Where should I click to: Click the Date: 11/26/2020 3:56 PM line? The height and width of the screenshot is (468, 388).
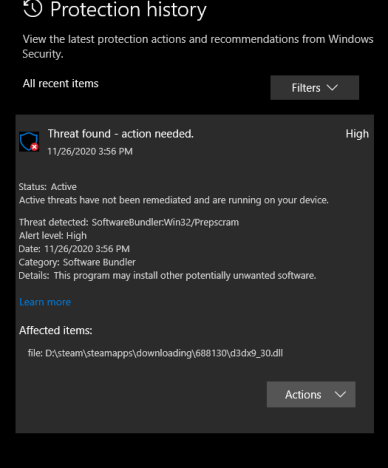pyautogui.click(x=74, y=249)
